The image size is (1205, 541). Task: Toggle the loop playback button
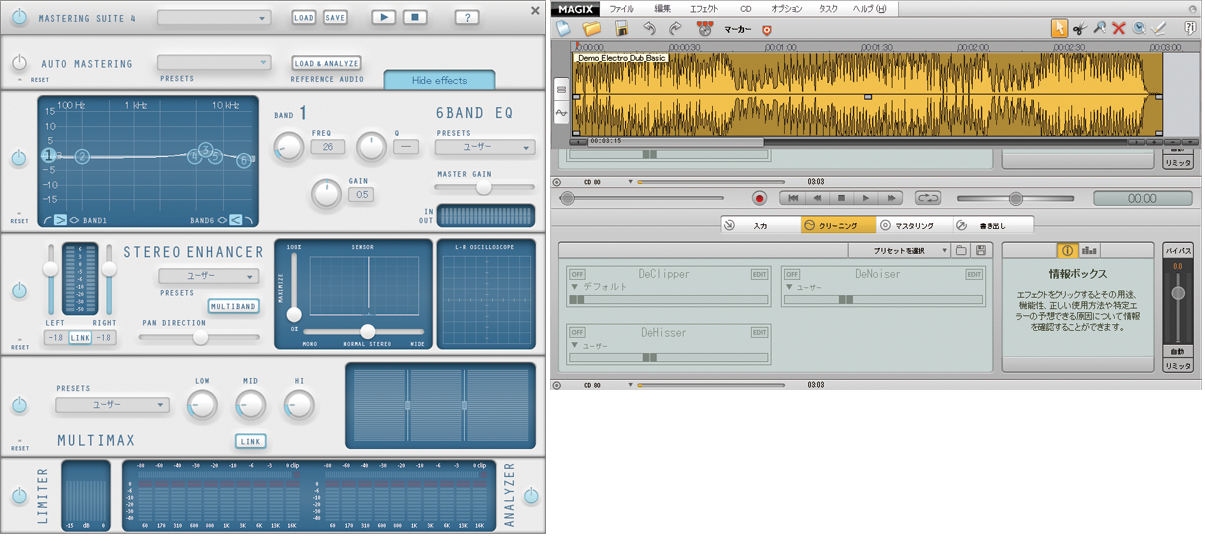click(928, 199)
